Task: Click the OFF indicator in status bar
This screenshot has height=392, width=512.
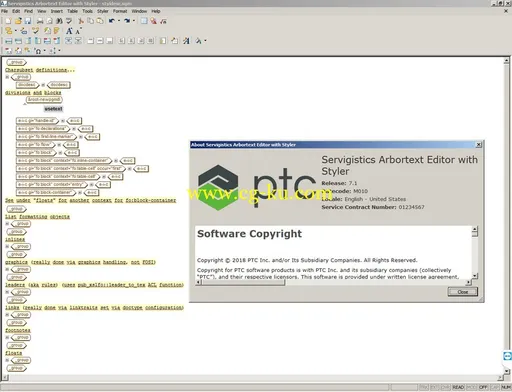Action: 483,387
